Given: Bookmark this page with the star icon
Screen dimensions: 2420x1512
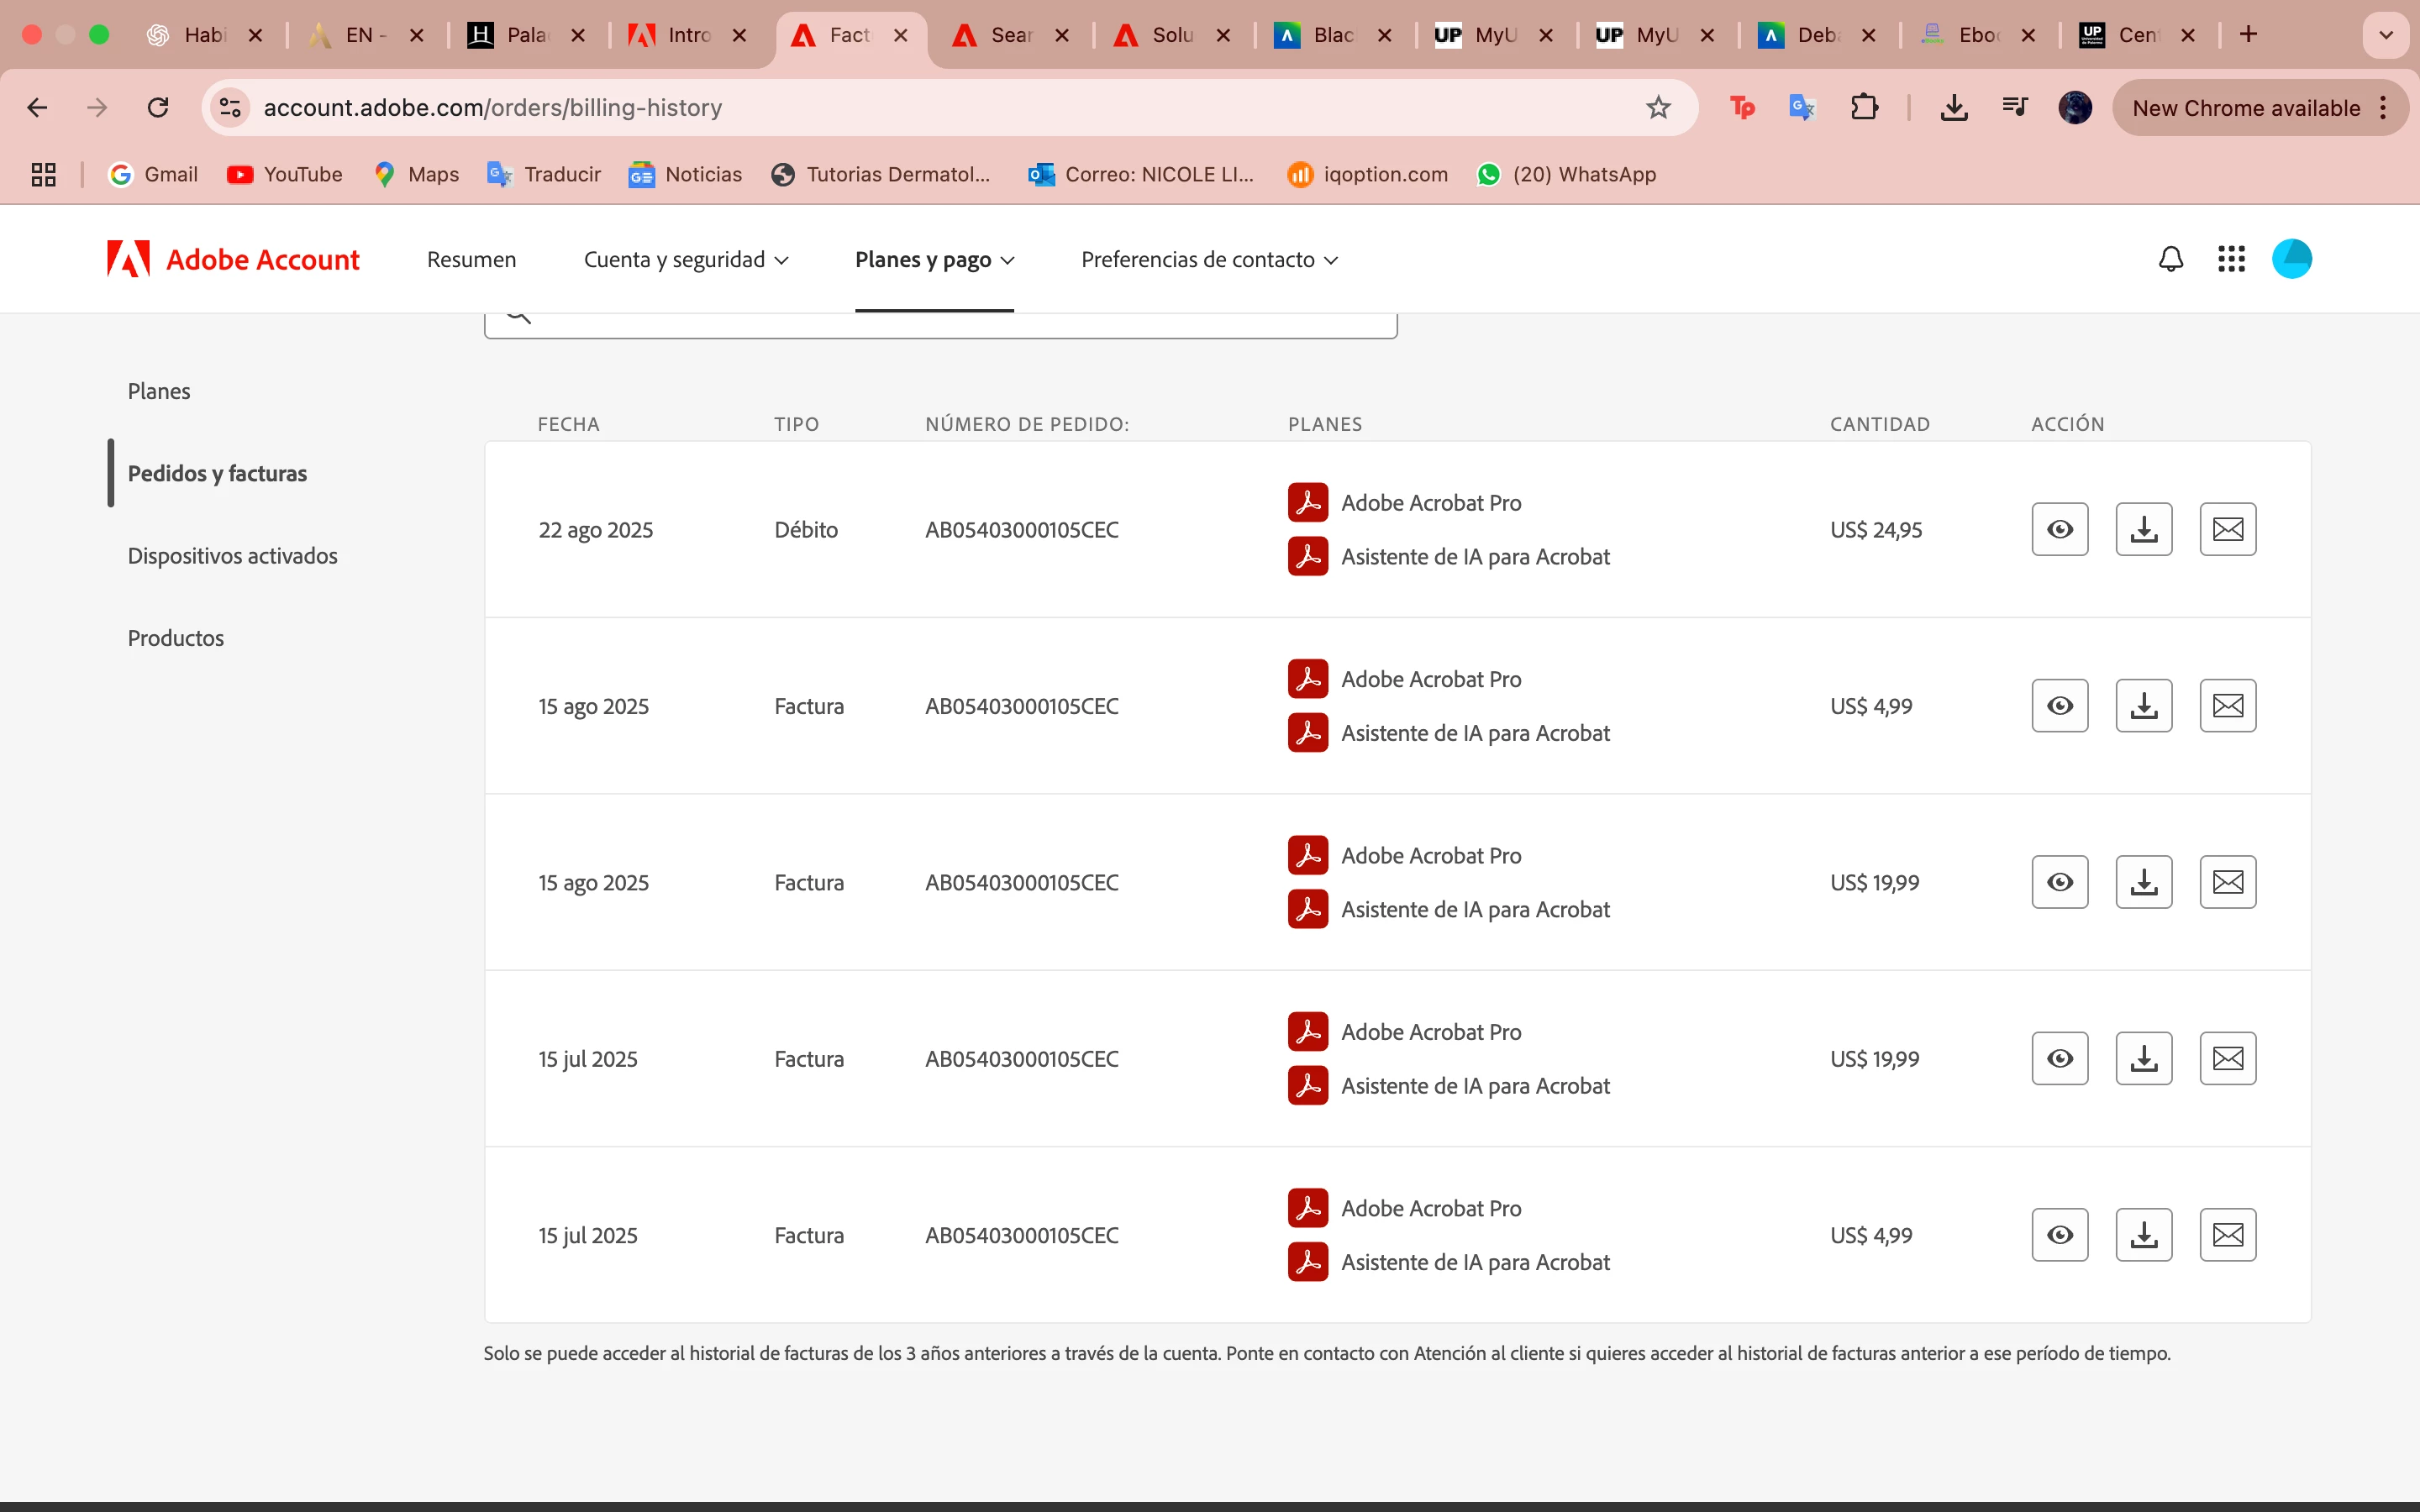Looking at the screenshot, I should pos(1658,107).
